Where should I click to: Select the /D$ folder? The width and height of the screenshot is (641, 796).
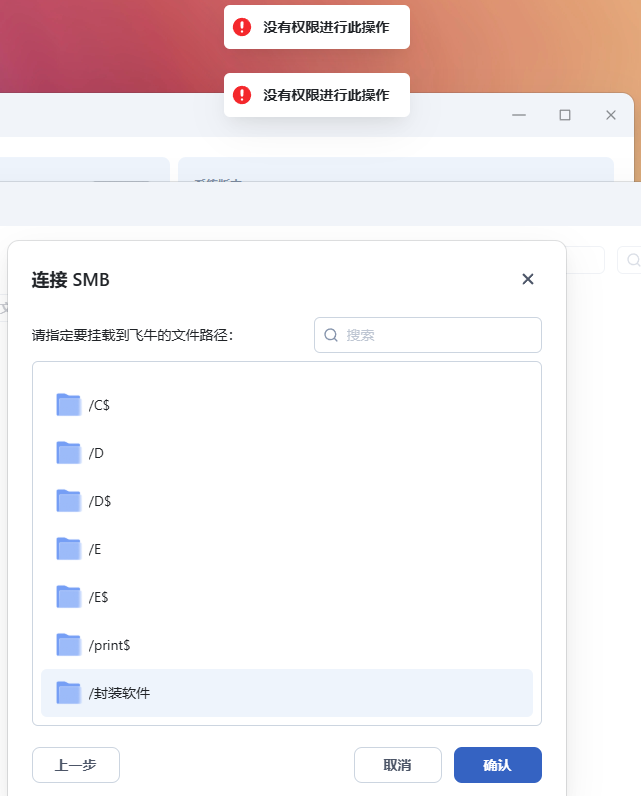tap(287, 501)
